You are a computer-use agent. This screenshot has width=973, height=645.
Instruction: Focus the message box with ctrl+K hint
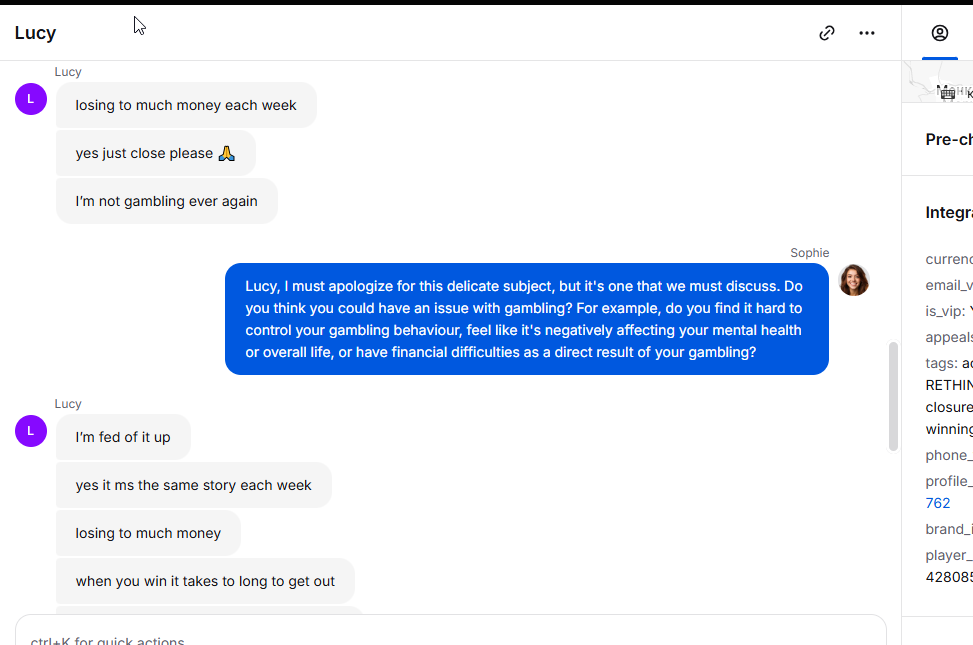tap(451, 632)
